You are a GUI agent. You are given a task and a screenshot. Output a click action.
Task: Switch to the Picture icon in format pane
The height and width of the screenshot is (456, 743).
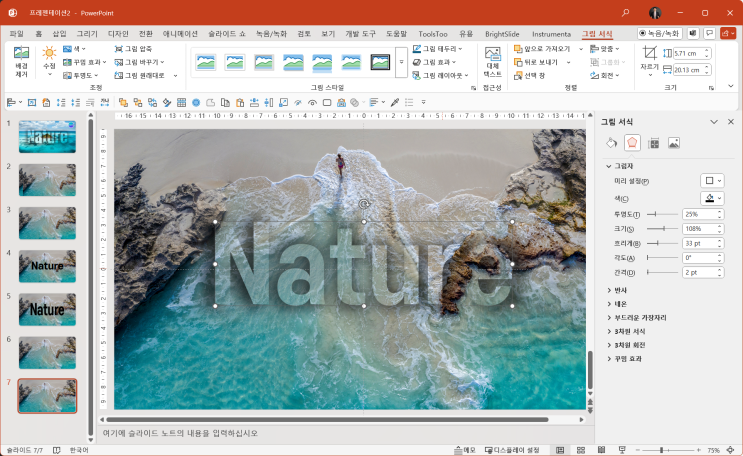coord(674,143)
